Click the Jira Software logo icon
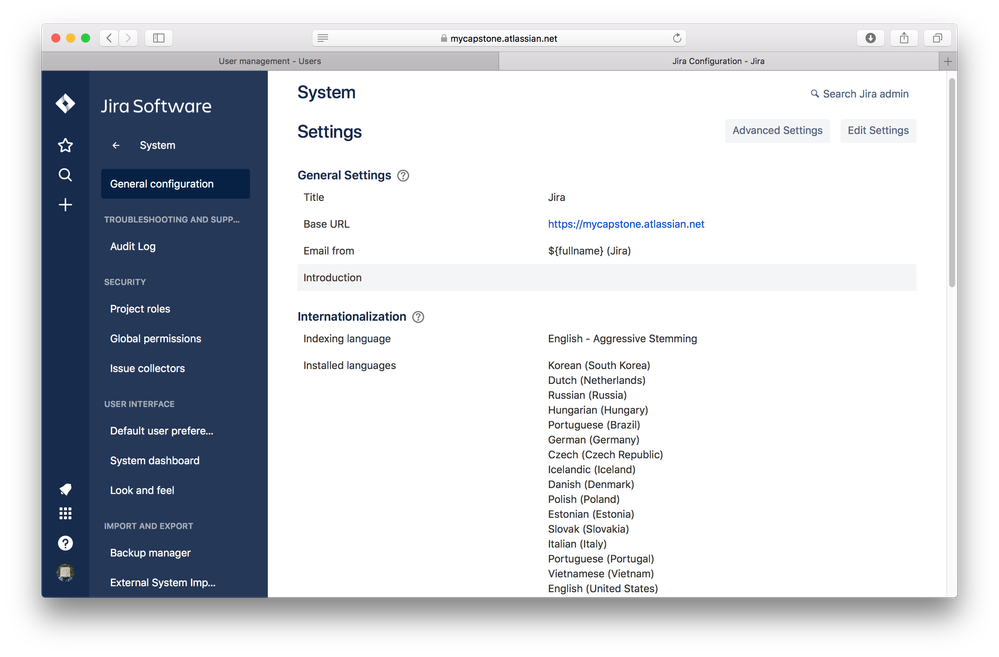Screen dimensions: 999x657 click(64, 103)
